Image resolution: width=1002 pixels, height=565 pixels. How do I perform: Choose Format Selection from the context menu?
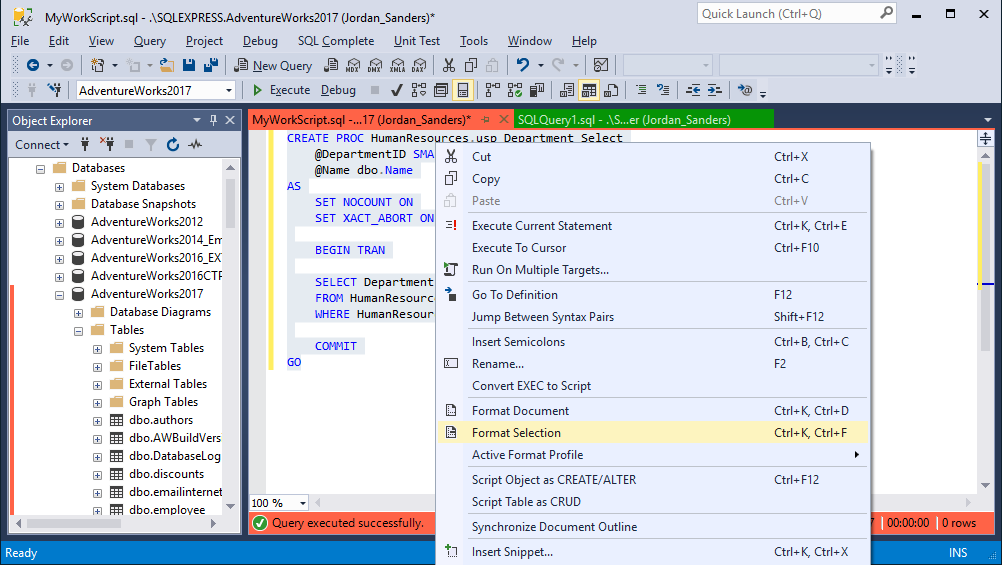click(652, 433)
